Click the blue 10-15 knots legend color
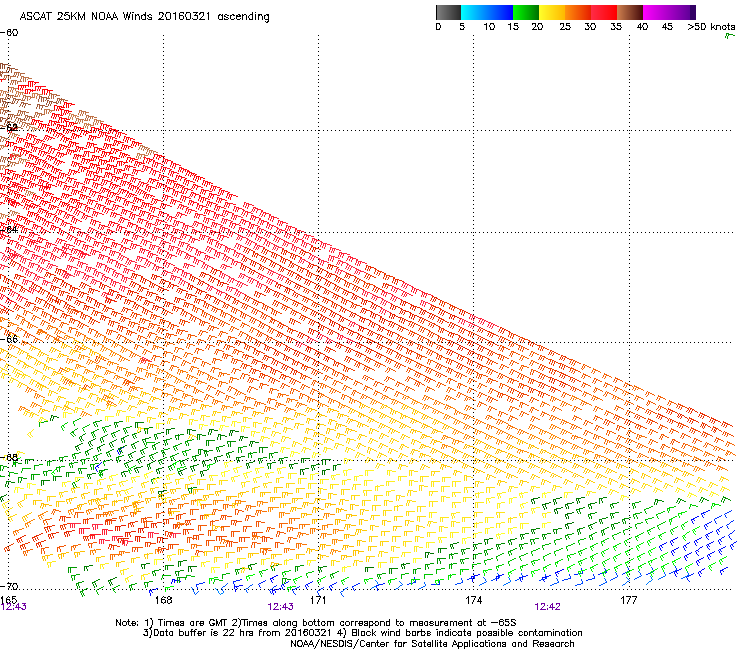Screen dimensions: 740x650 [x=500, y=12]
